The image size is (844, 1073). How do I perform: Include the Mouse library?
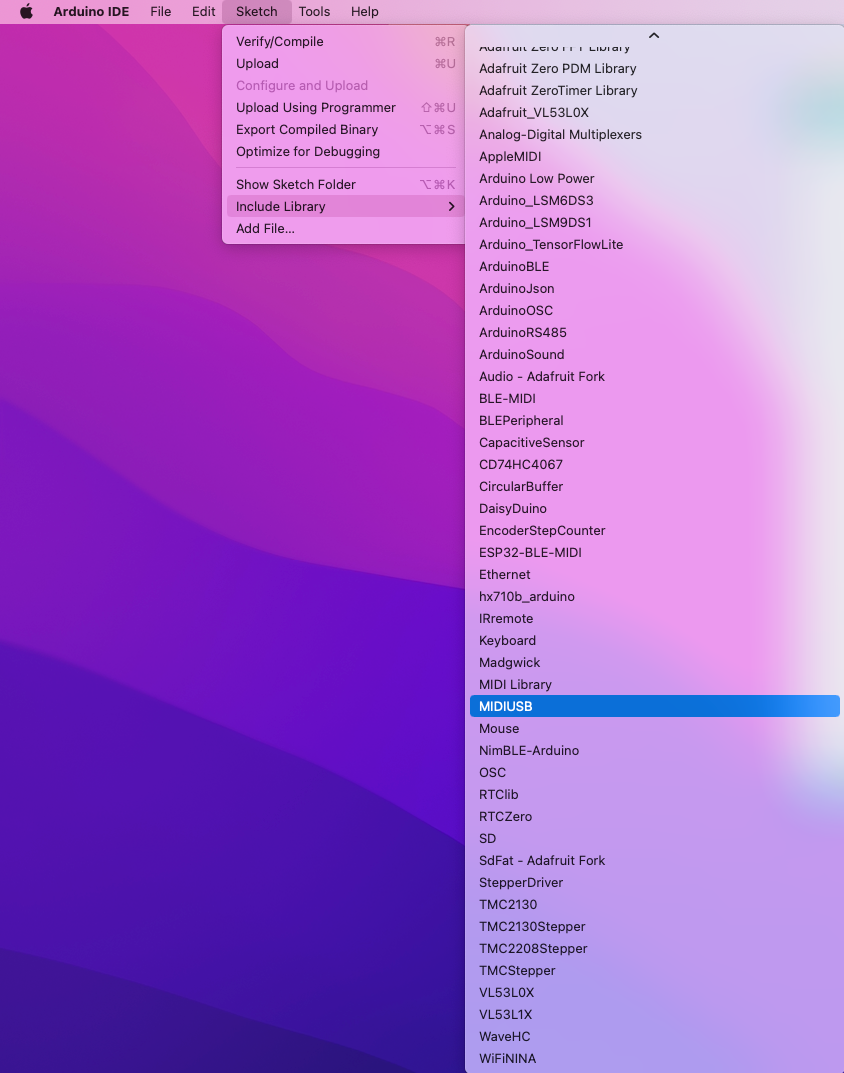coord(655,728)
